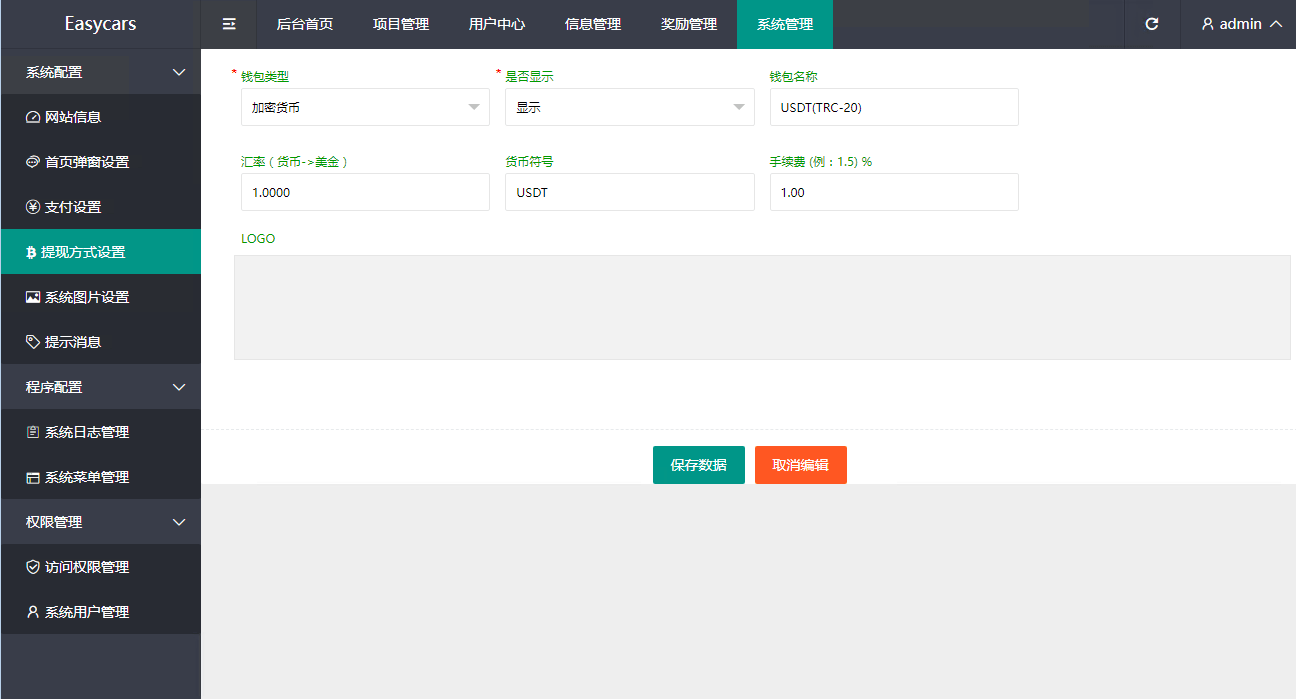Image resolution: width=1296 pixels, height=699 pixels.
Task: Click the Bitcoin icon for 提现方式设置
Action: (x=34, y=251)
